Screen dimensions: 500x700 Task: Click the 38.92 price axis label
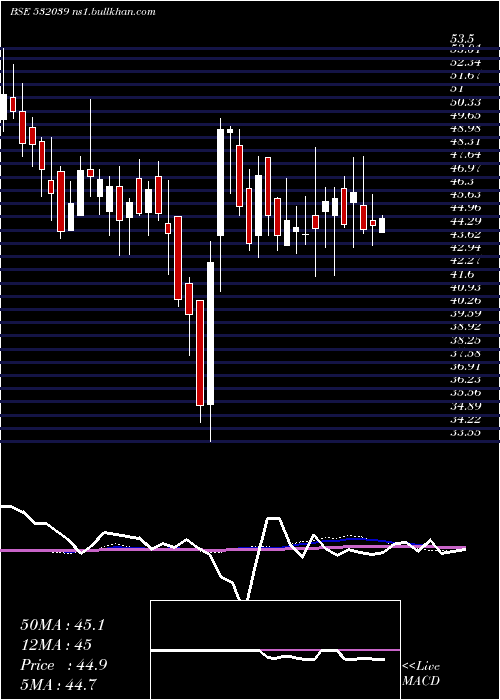click(466, 327)
